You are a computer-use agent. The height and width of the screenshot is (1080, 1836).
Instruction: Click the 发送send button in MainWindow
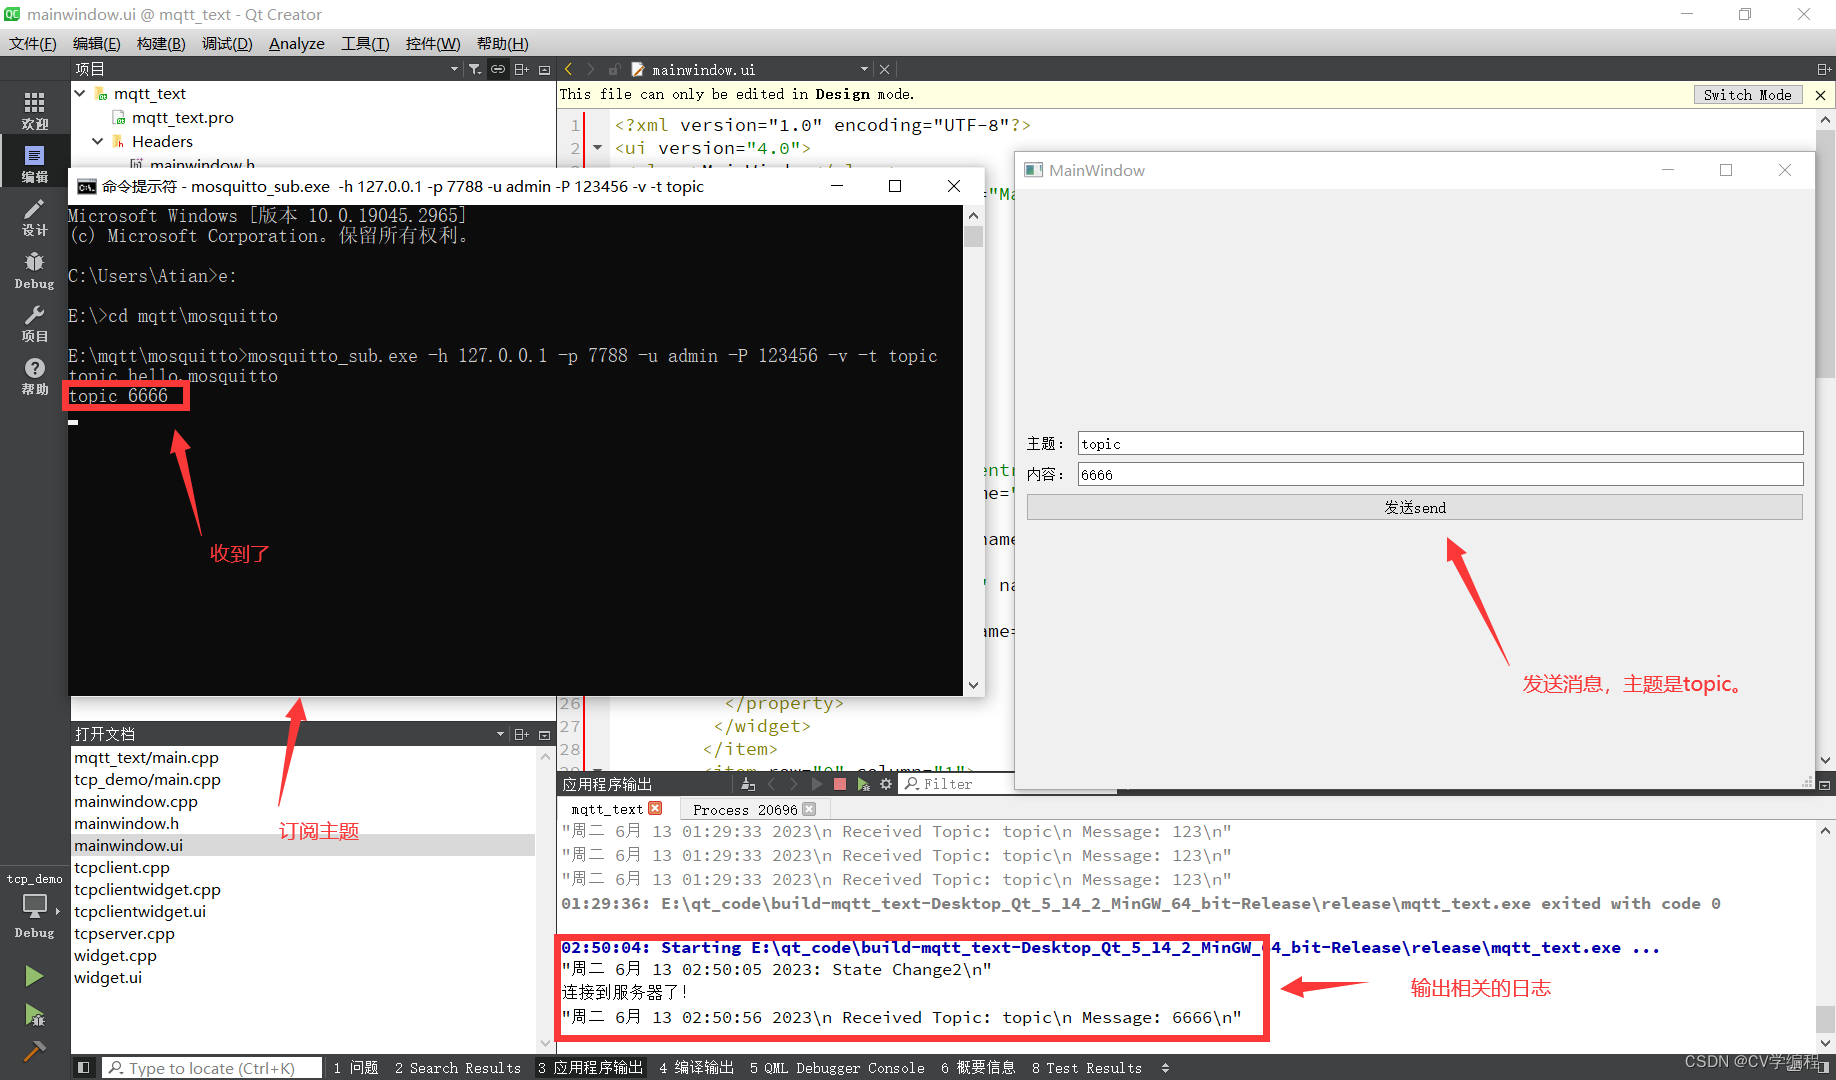(x=1414, y=507)
